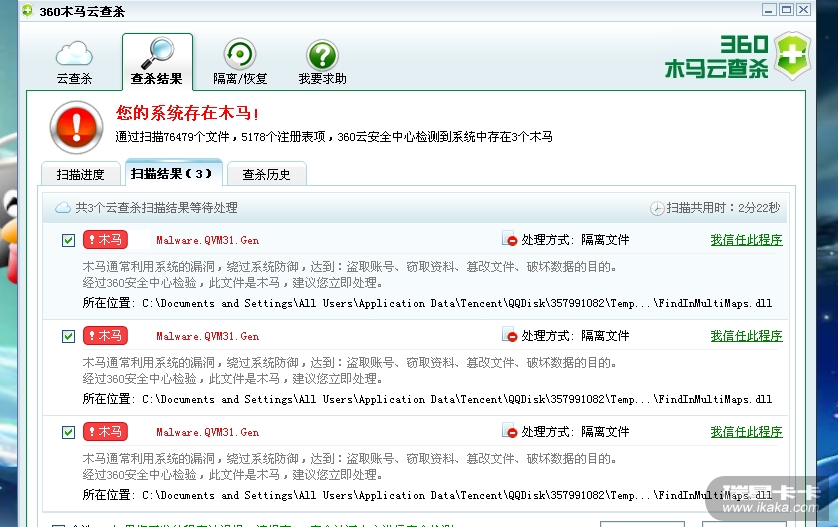Click the third Malware.QVM31.Gen threat name
This screenshot has width=838, height=527.
click(x=207, y=432)
